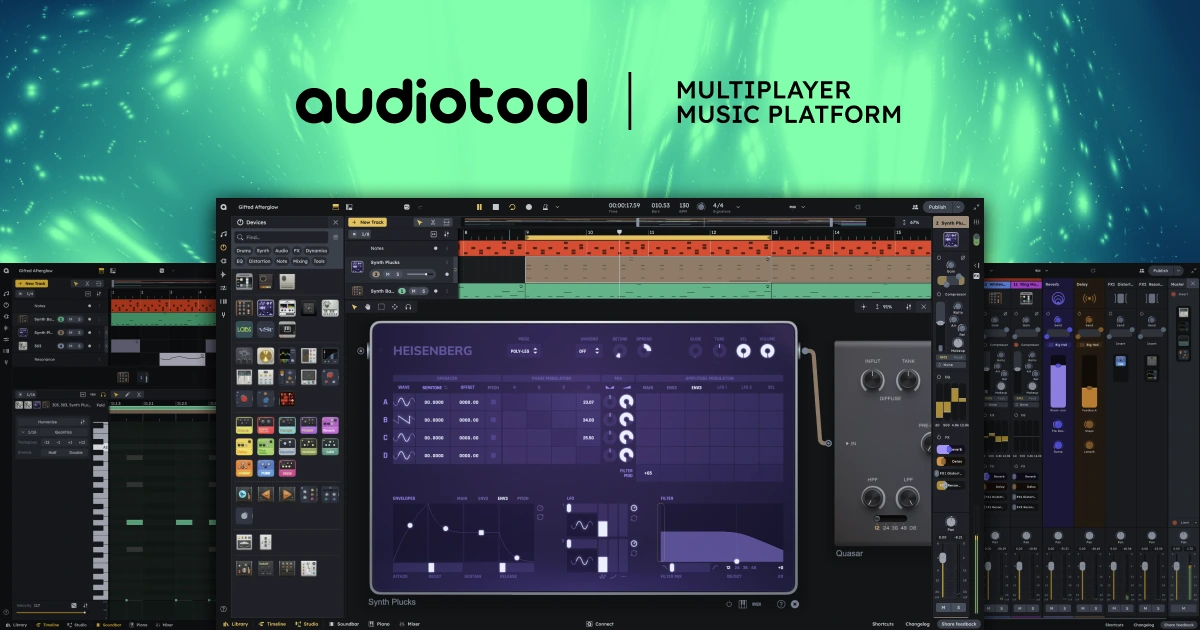Viewport: 1200px width, 630px height.
Task: Select the Devices power icon in sidebar
Action: (x=223, y=247)
